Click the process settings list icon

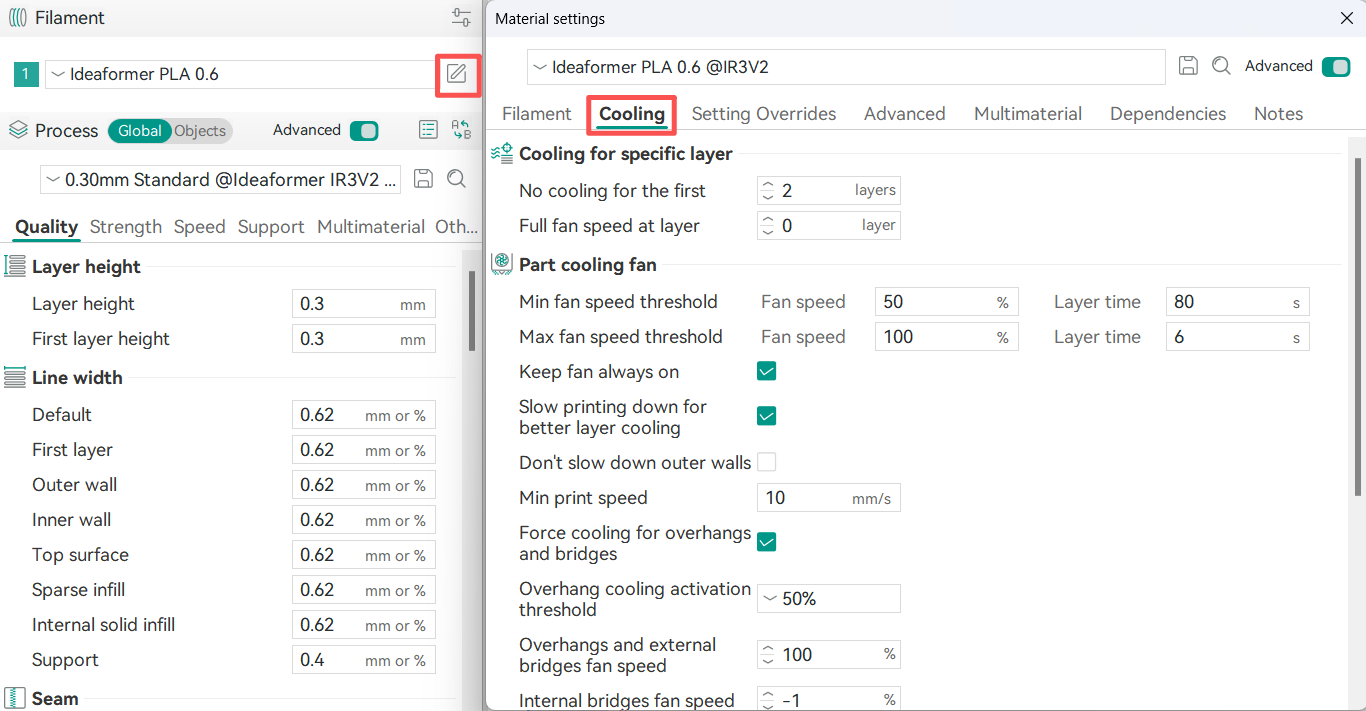[428, 130]
